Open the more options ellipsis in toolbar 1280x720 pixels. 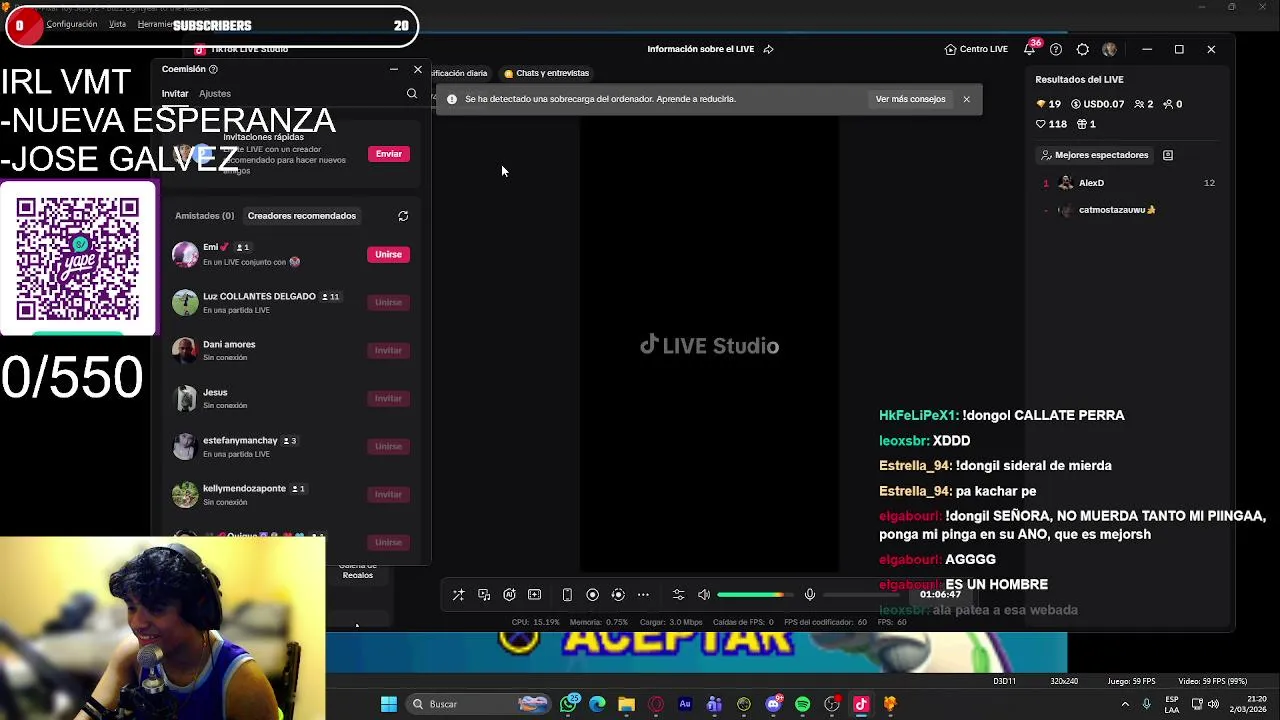click(643, 595)
